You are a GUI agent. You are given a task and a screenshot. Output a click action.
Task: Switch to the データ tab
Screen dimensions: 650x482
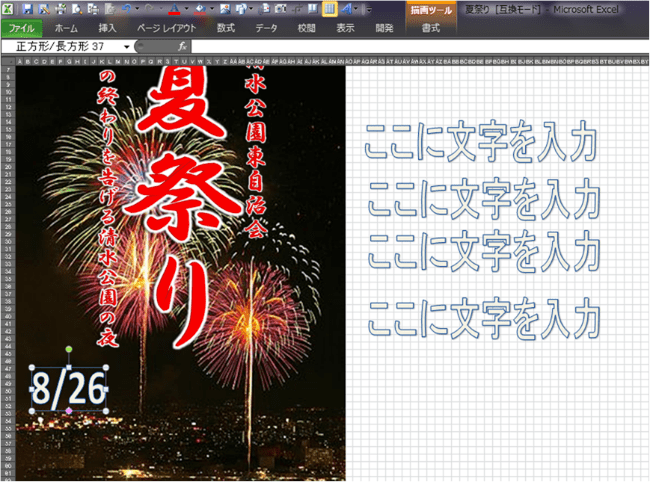pos(266,28)
